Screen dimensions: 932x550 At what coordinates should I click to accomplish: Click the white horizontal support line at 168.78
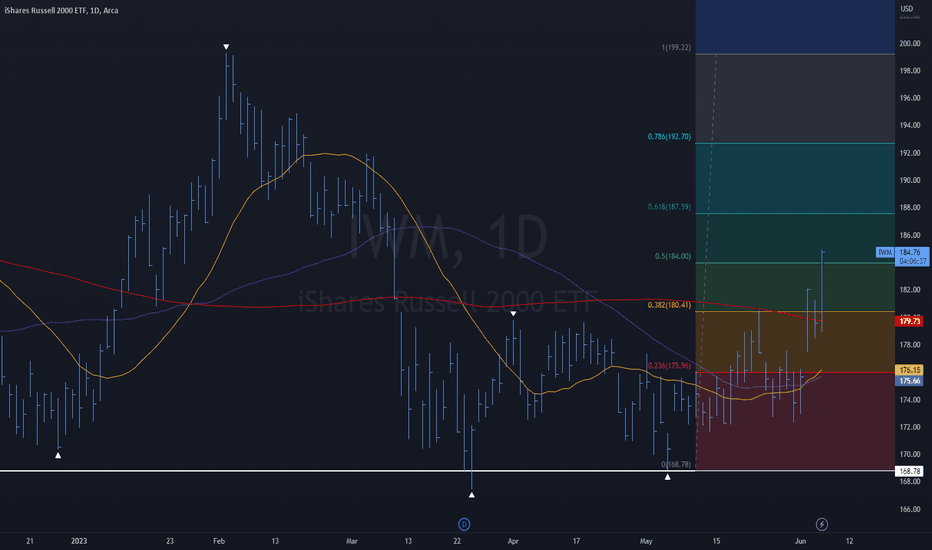[347, 471]
